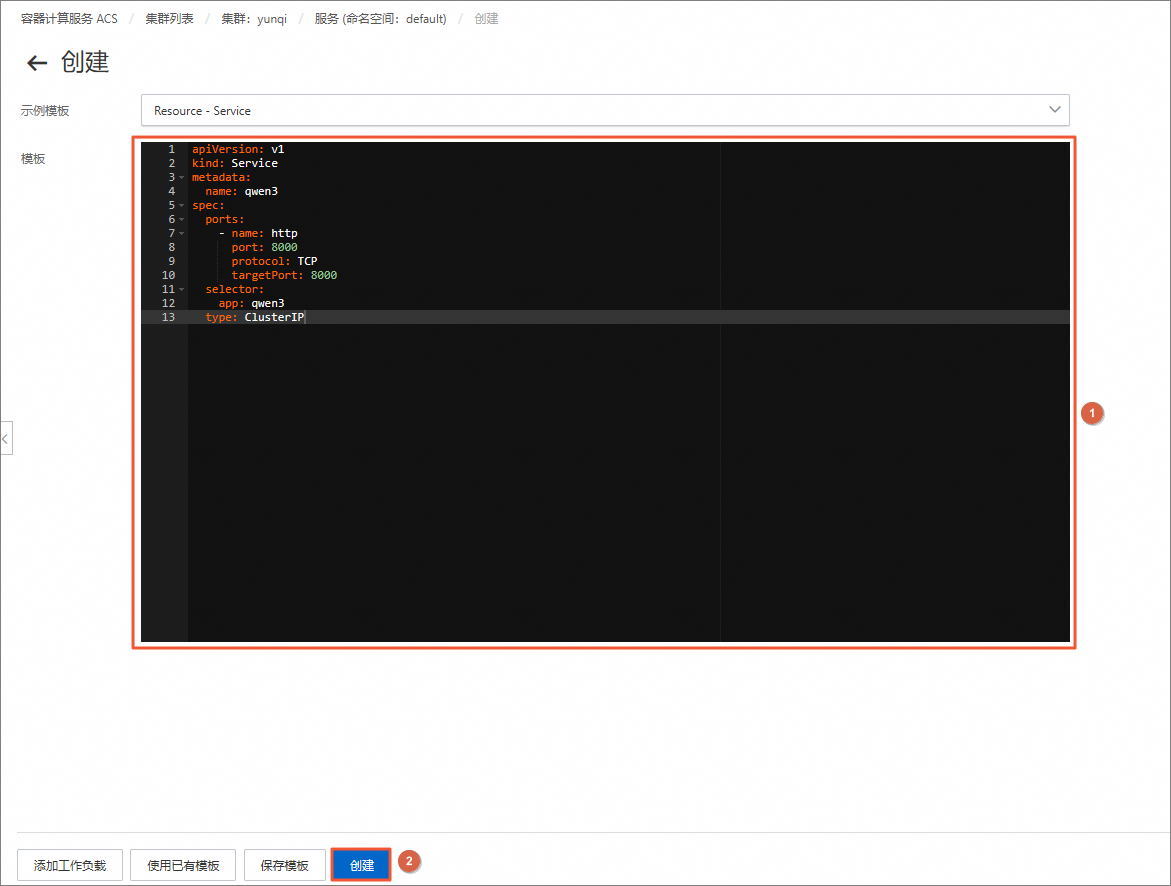Open the 服务 (命名空间: default) breadcrumb

click(380, 19)
